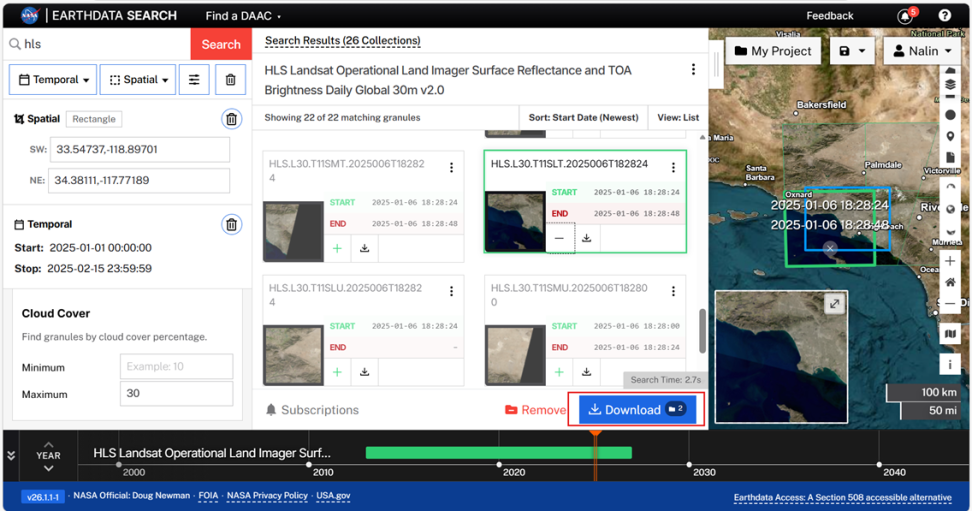
Task: Download granule HLS.L30.T11SLU
Action: [364, 372]
